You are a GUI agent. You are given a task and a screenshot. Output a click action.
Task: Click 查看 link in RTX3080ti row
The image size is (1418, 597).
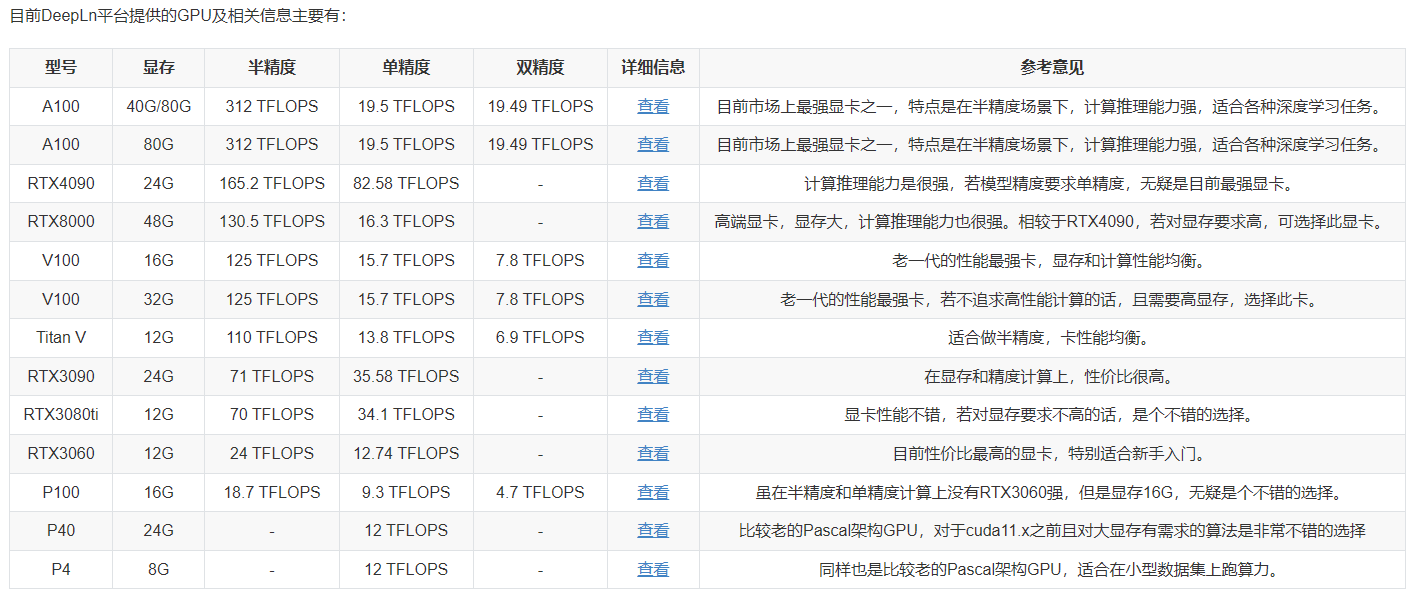653,415
